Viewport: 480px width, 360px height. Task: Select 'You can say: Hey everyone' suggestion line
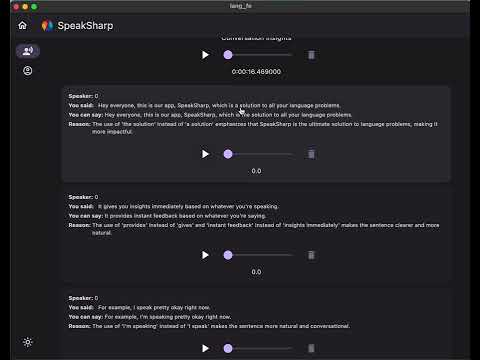click(x=210, y=115)
